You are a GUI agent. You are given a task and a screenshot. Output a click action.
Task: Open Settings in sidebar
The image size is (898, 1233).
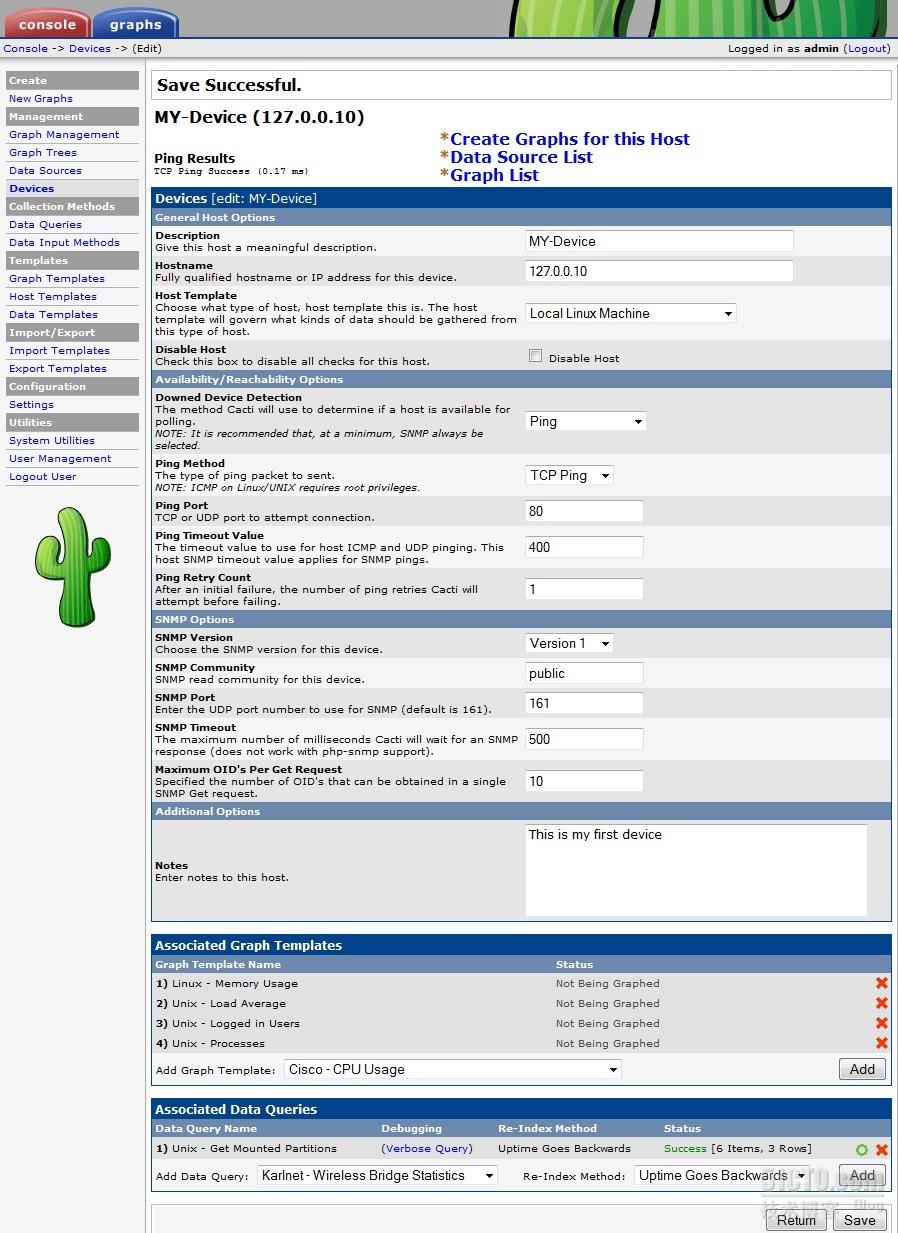tap(32, 404)
